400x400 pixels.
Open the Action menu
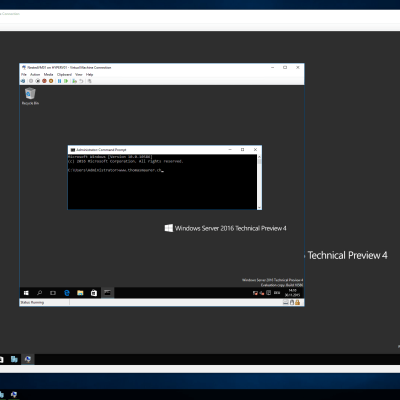(x=35, y=75)
